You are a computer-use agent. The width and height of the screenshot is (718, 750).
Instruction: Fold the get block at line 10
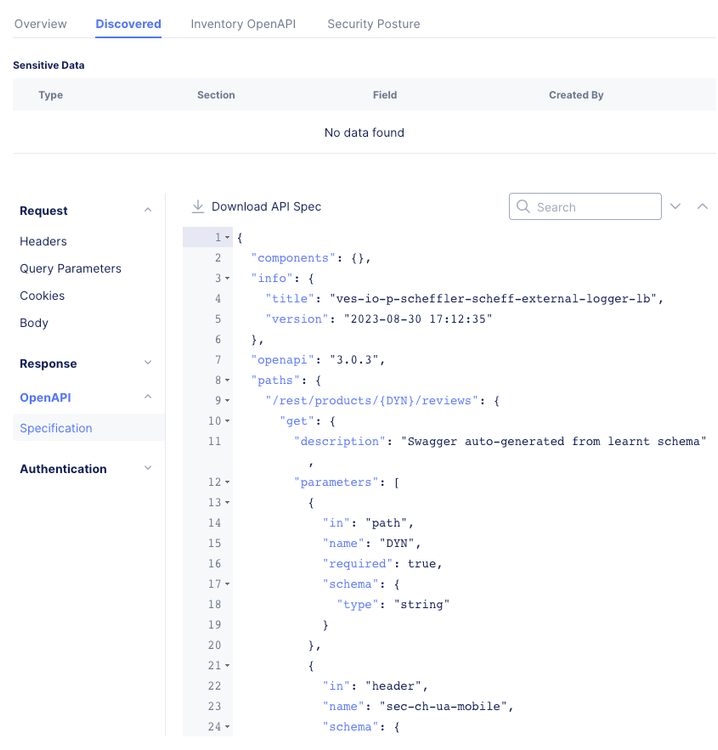click(x=228, y=421)
